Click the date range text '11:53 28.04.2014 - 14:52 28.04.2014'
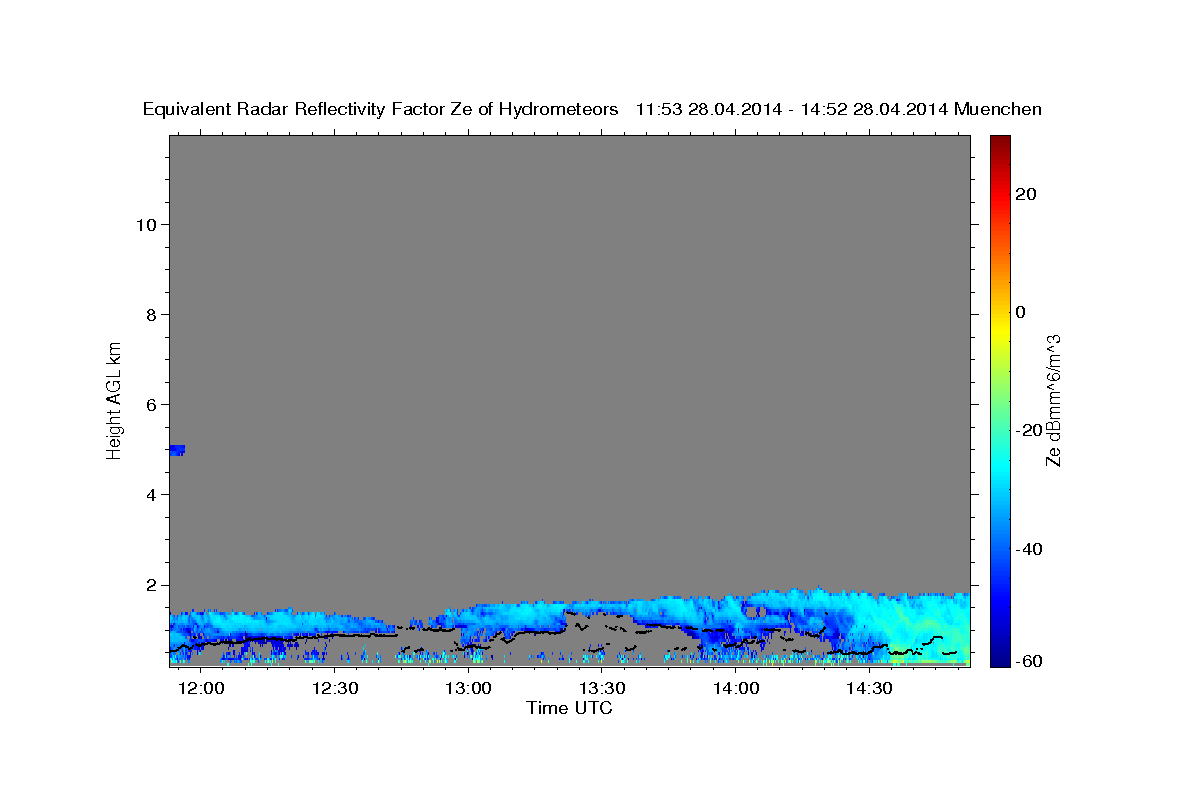The image size is (1200, 800). 793,110
